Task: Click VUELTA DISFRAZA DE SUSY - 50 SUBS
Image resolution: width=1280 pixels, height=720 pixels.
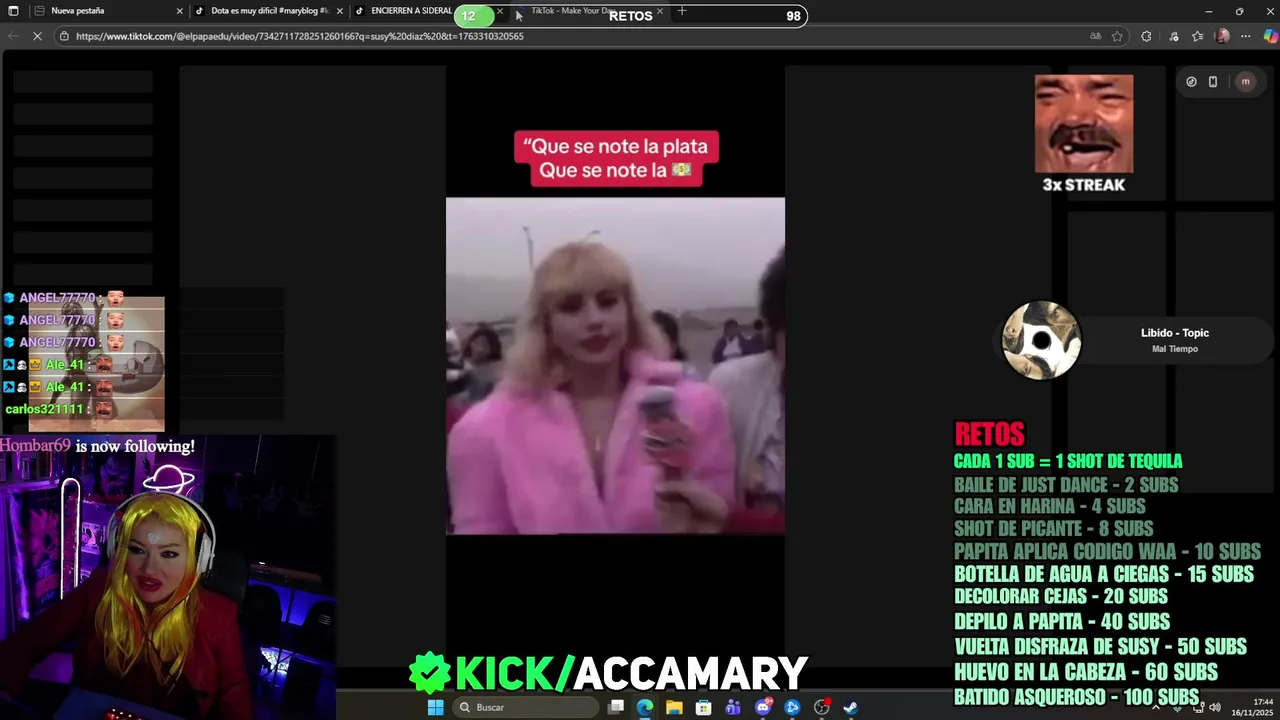Action: 1100,647
